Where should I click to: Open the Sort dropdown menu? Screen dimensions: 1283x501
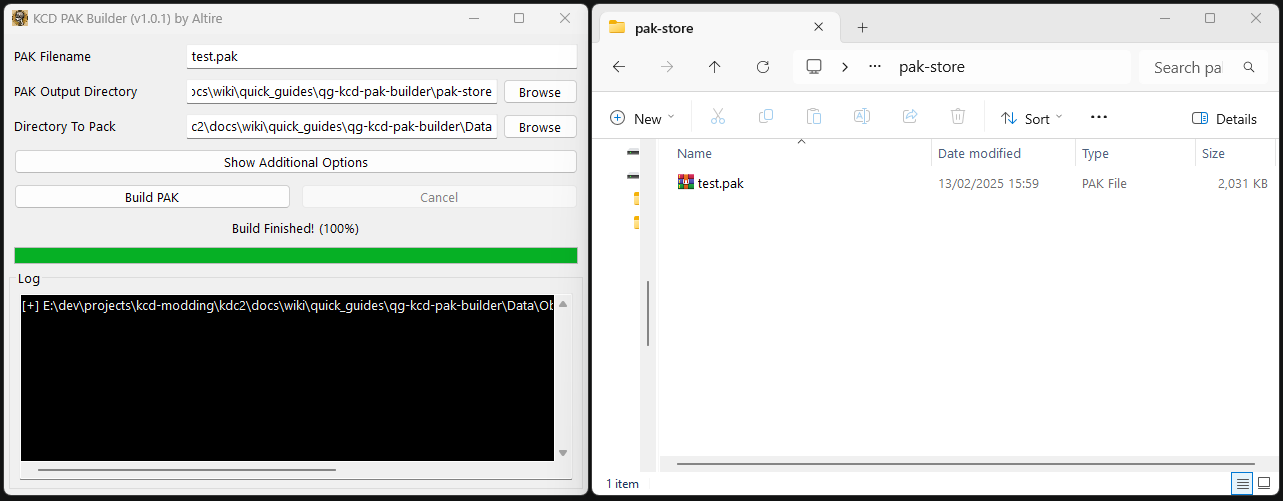click(x=1031, y=118)
